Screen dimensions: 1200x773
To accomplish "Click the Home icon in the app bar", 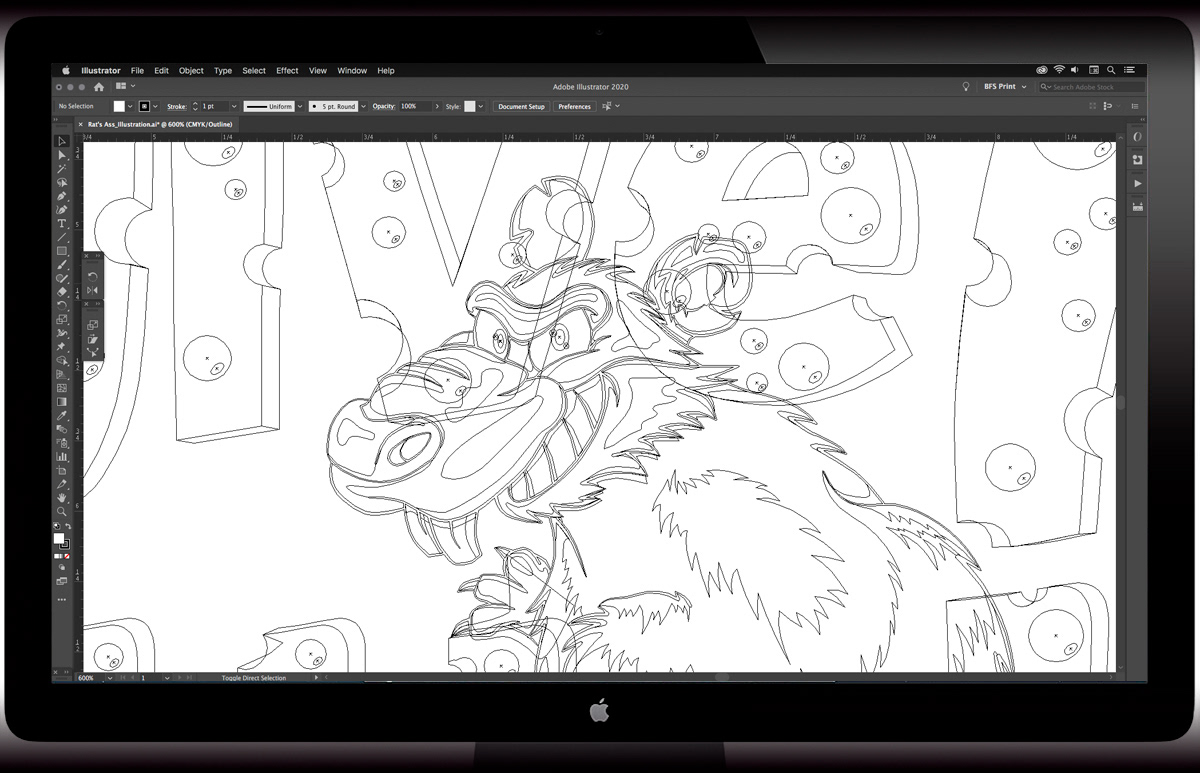I will point(98,87).
